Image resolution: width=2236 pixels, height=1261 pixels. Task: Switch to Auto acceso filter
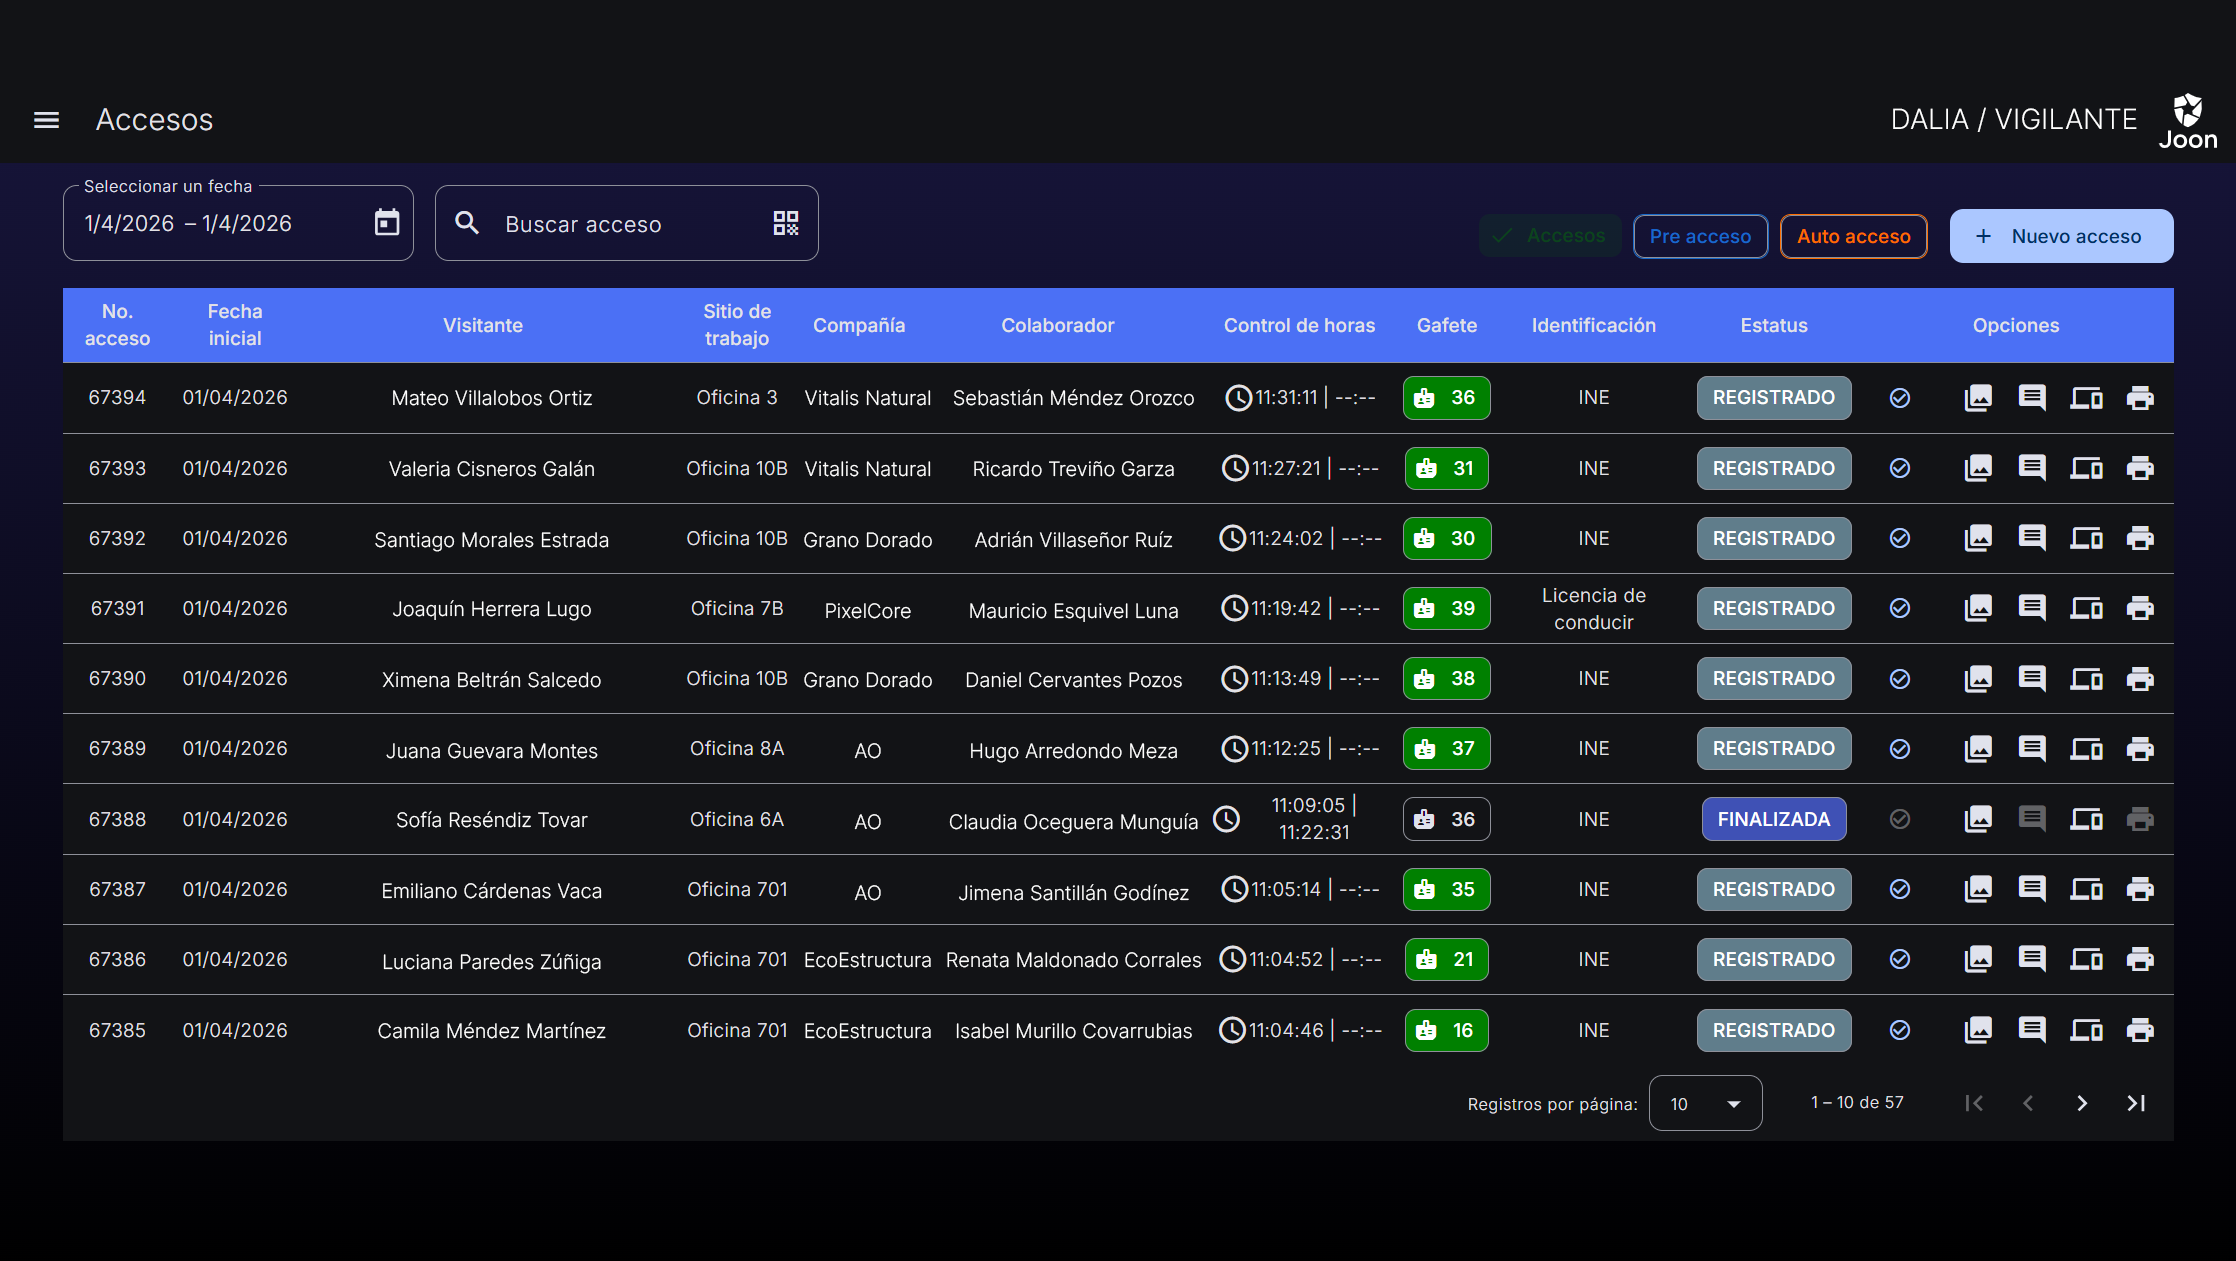coord(1853,236)
